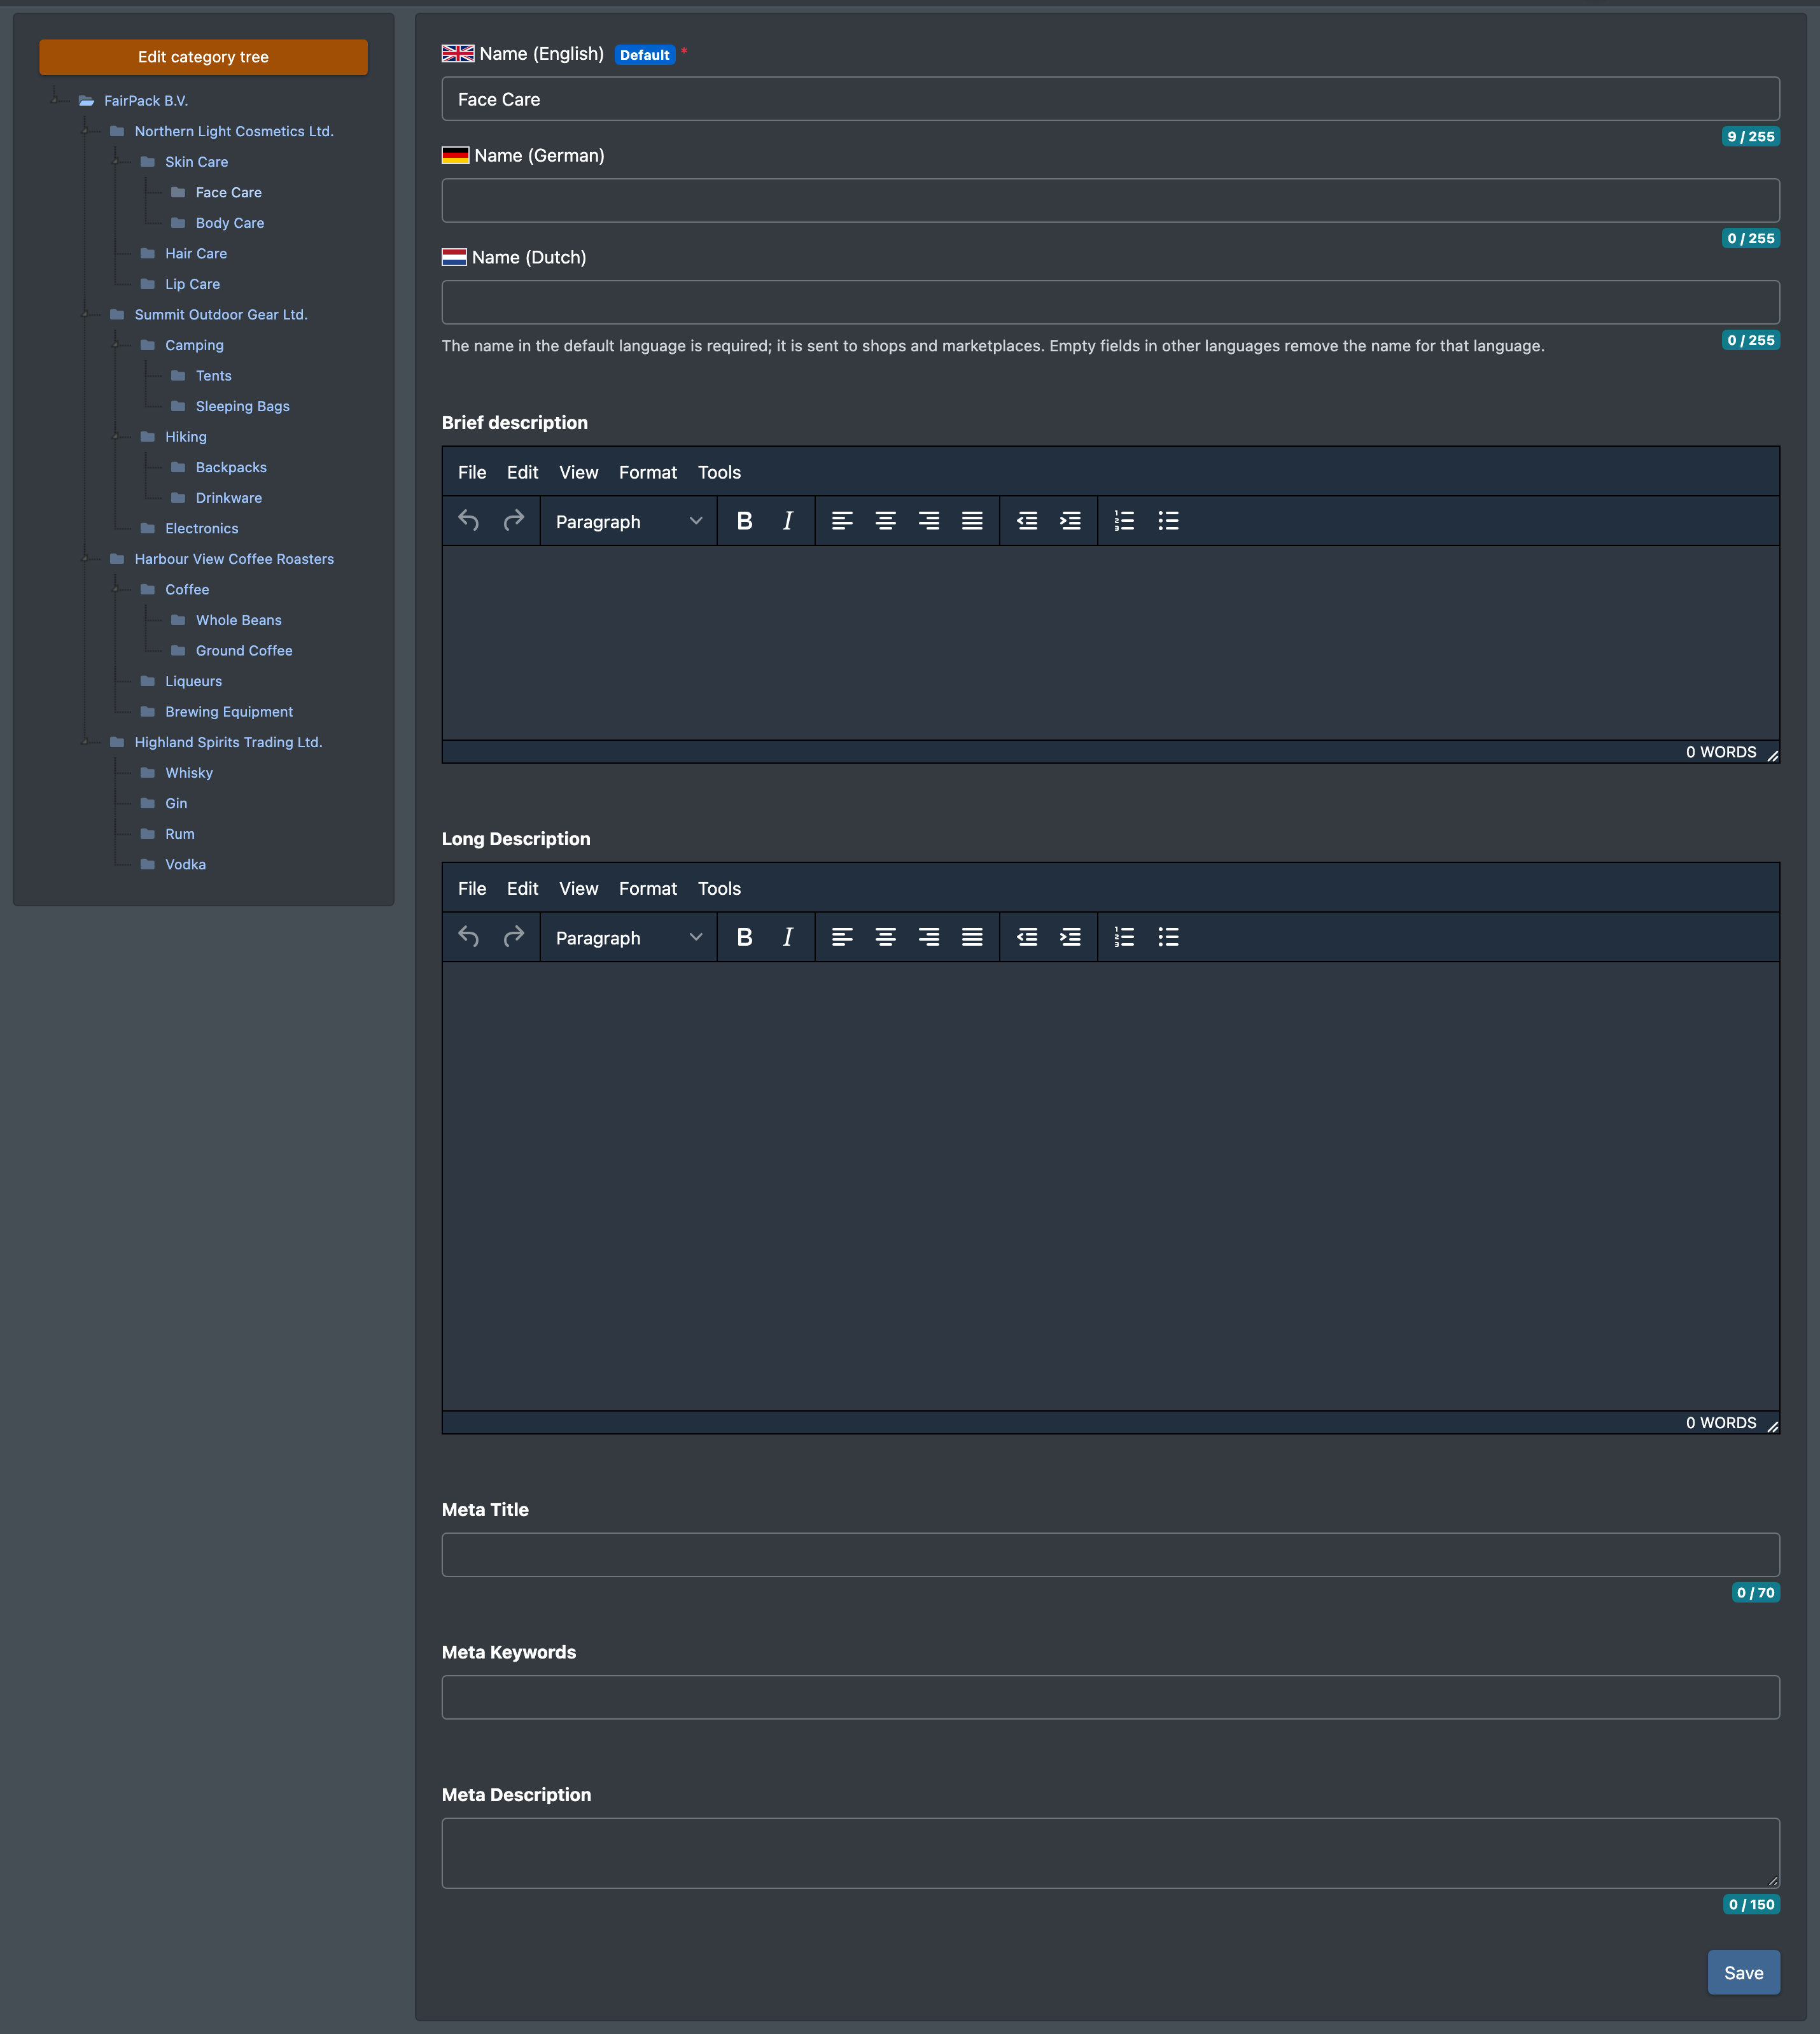Click the Name (German) input field
The height and width of the screenshot is (2034, 1820).
click(x=1110, y=200)
